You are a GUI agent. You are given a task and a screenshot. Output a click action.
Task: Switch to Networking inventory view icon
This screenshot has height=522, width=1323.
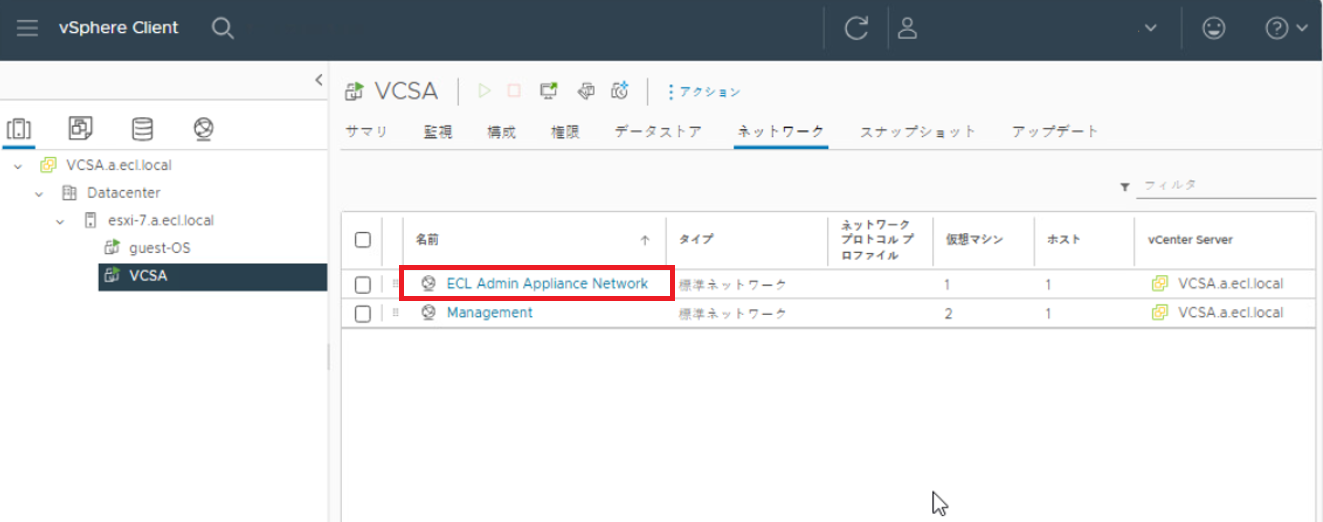(204, 128)
